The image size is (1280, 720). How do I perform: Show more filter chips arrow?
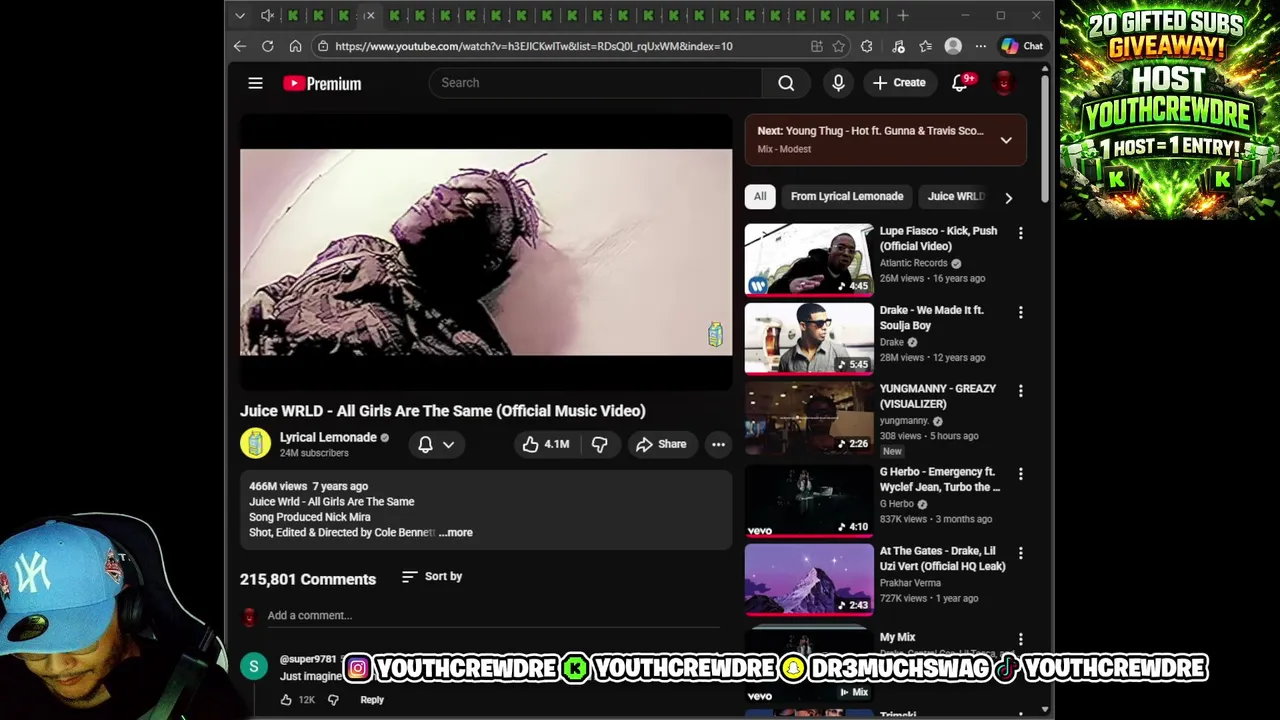point(1008,198)
